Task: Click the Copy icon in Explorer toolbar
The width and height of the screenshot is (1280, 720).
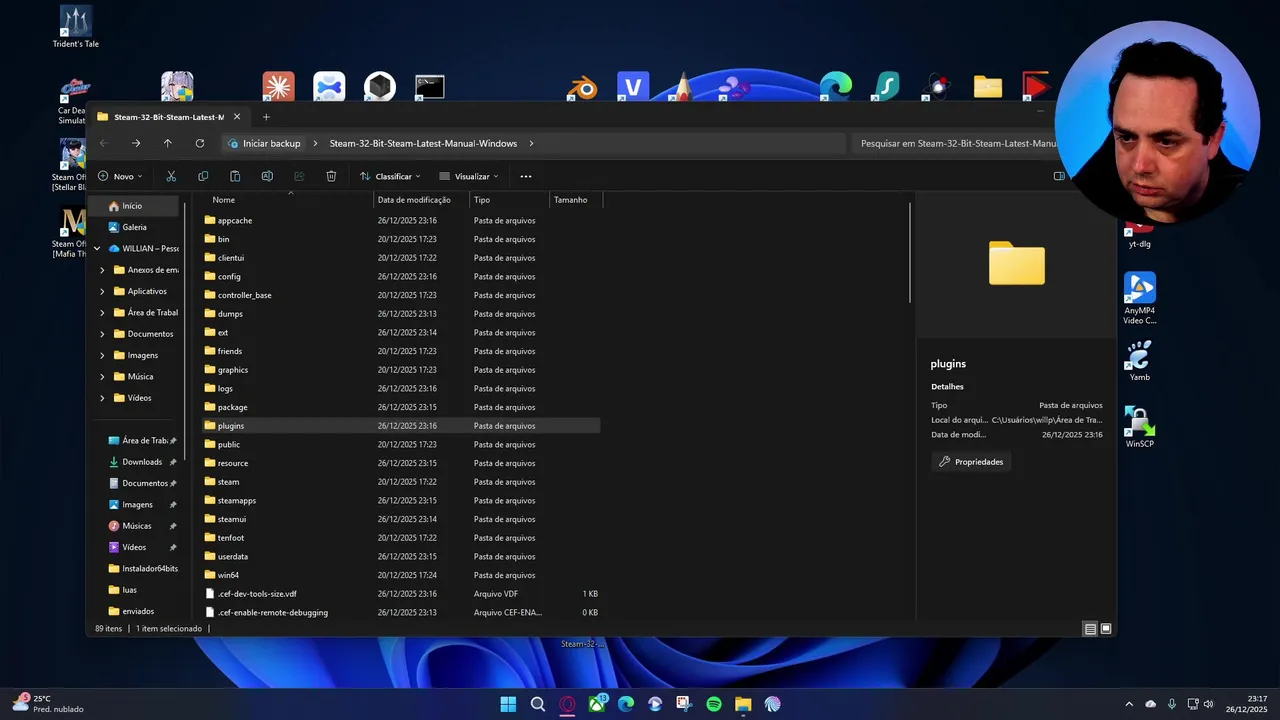Action: [203, 176]
